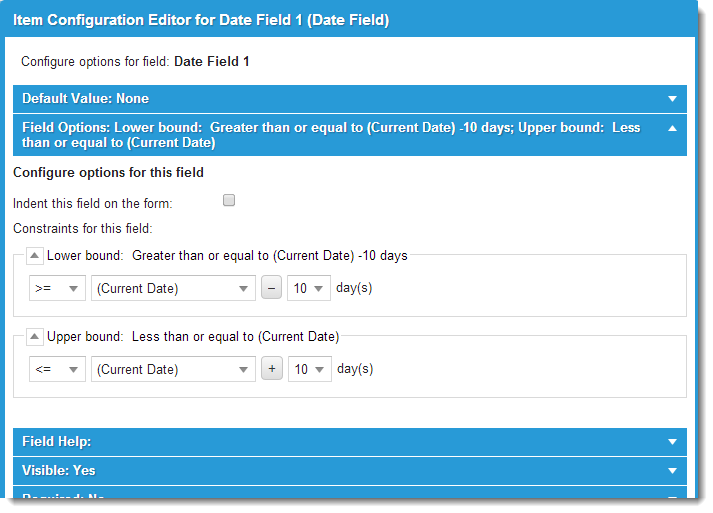
Task: Check Indent this field on the form
Action: [x=229, y=201]
